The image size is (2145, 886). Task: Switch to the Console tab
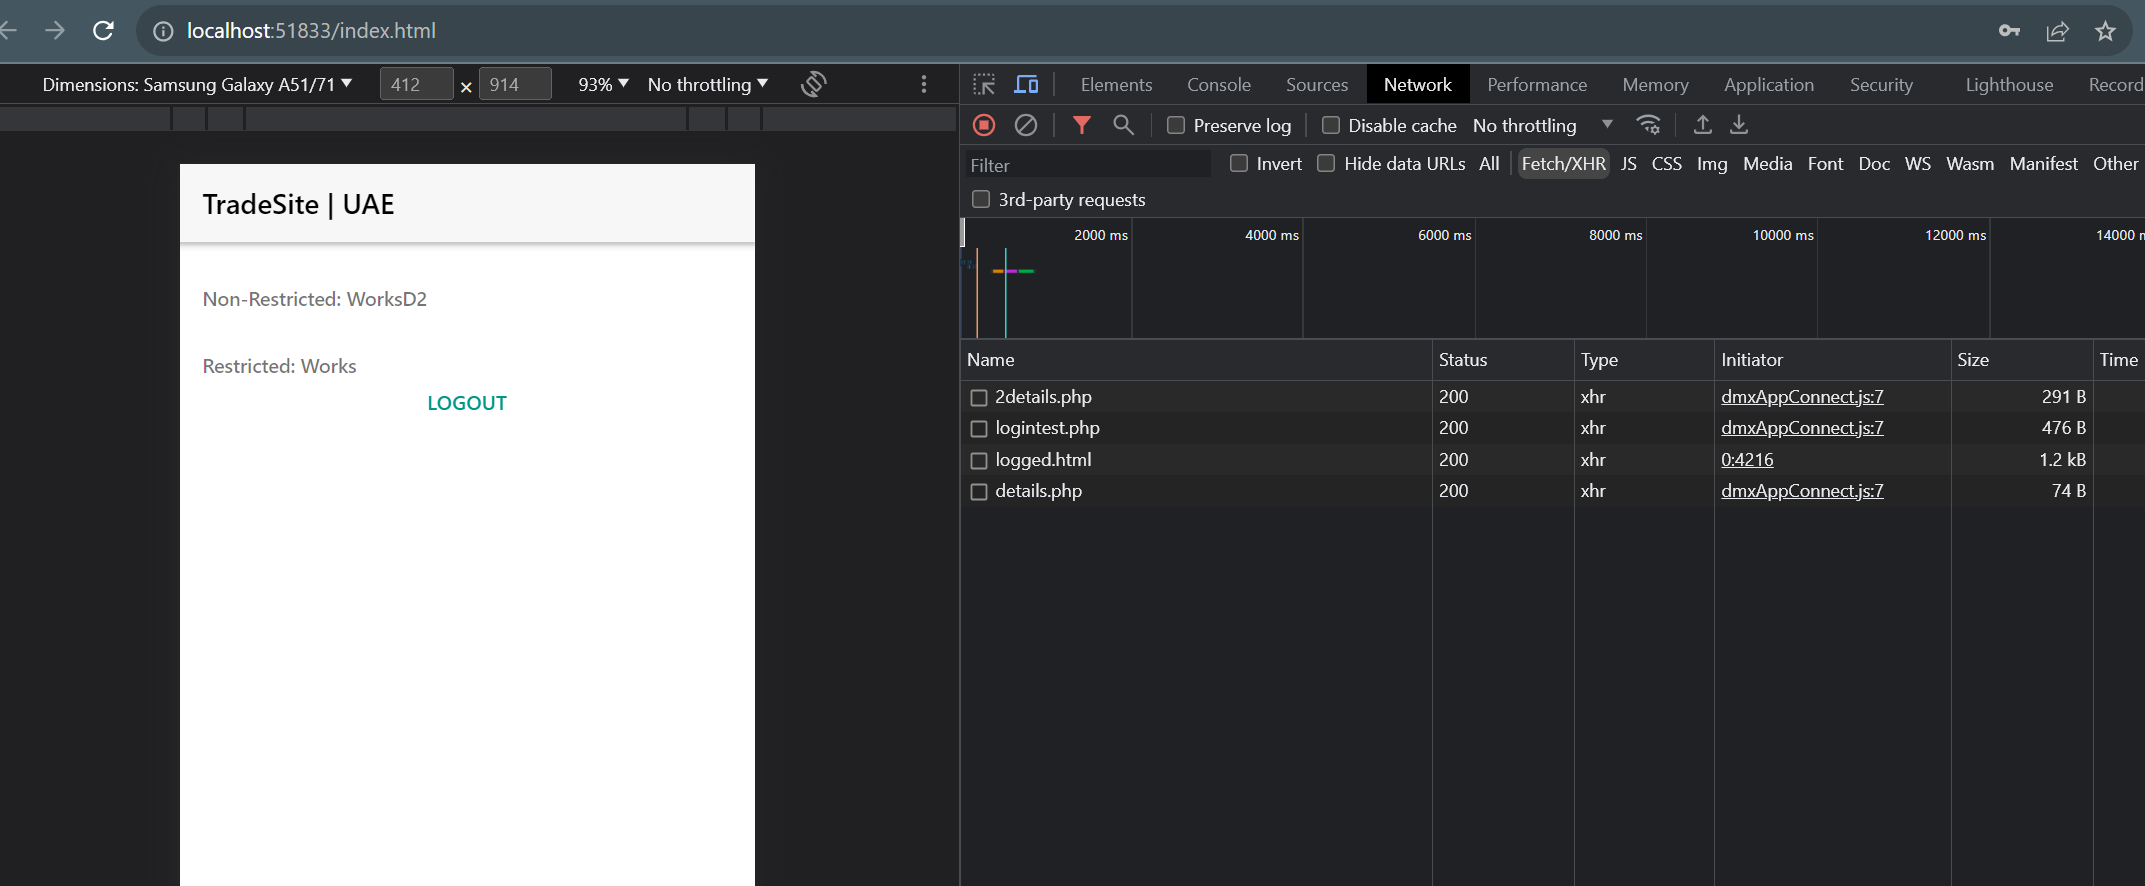click(x=1218, y=85)
